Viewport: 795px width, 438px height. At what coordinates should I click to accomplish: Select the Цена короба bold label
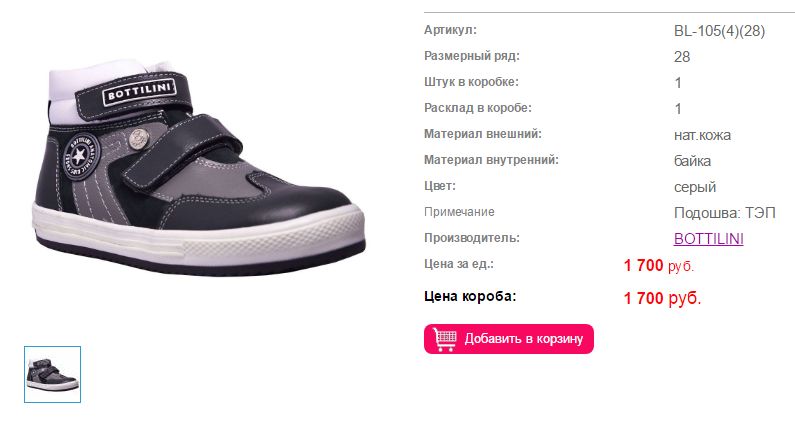(x=469, y=296)
